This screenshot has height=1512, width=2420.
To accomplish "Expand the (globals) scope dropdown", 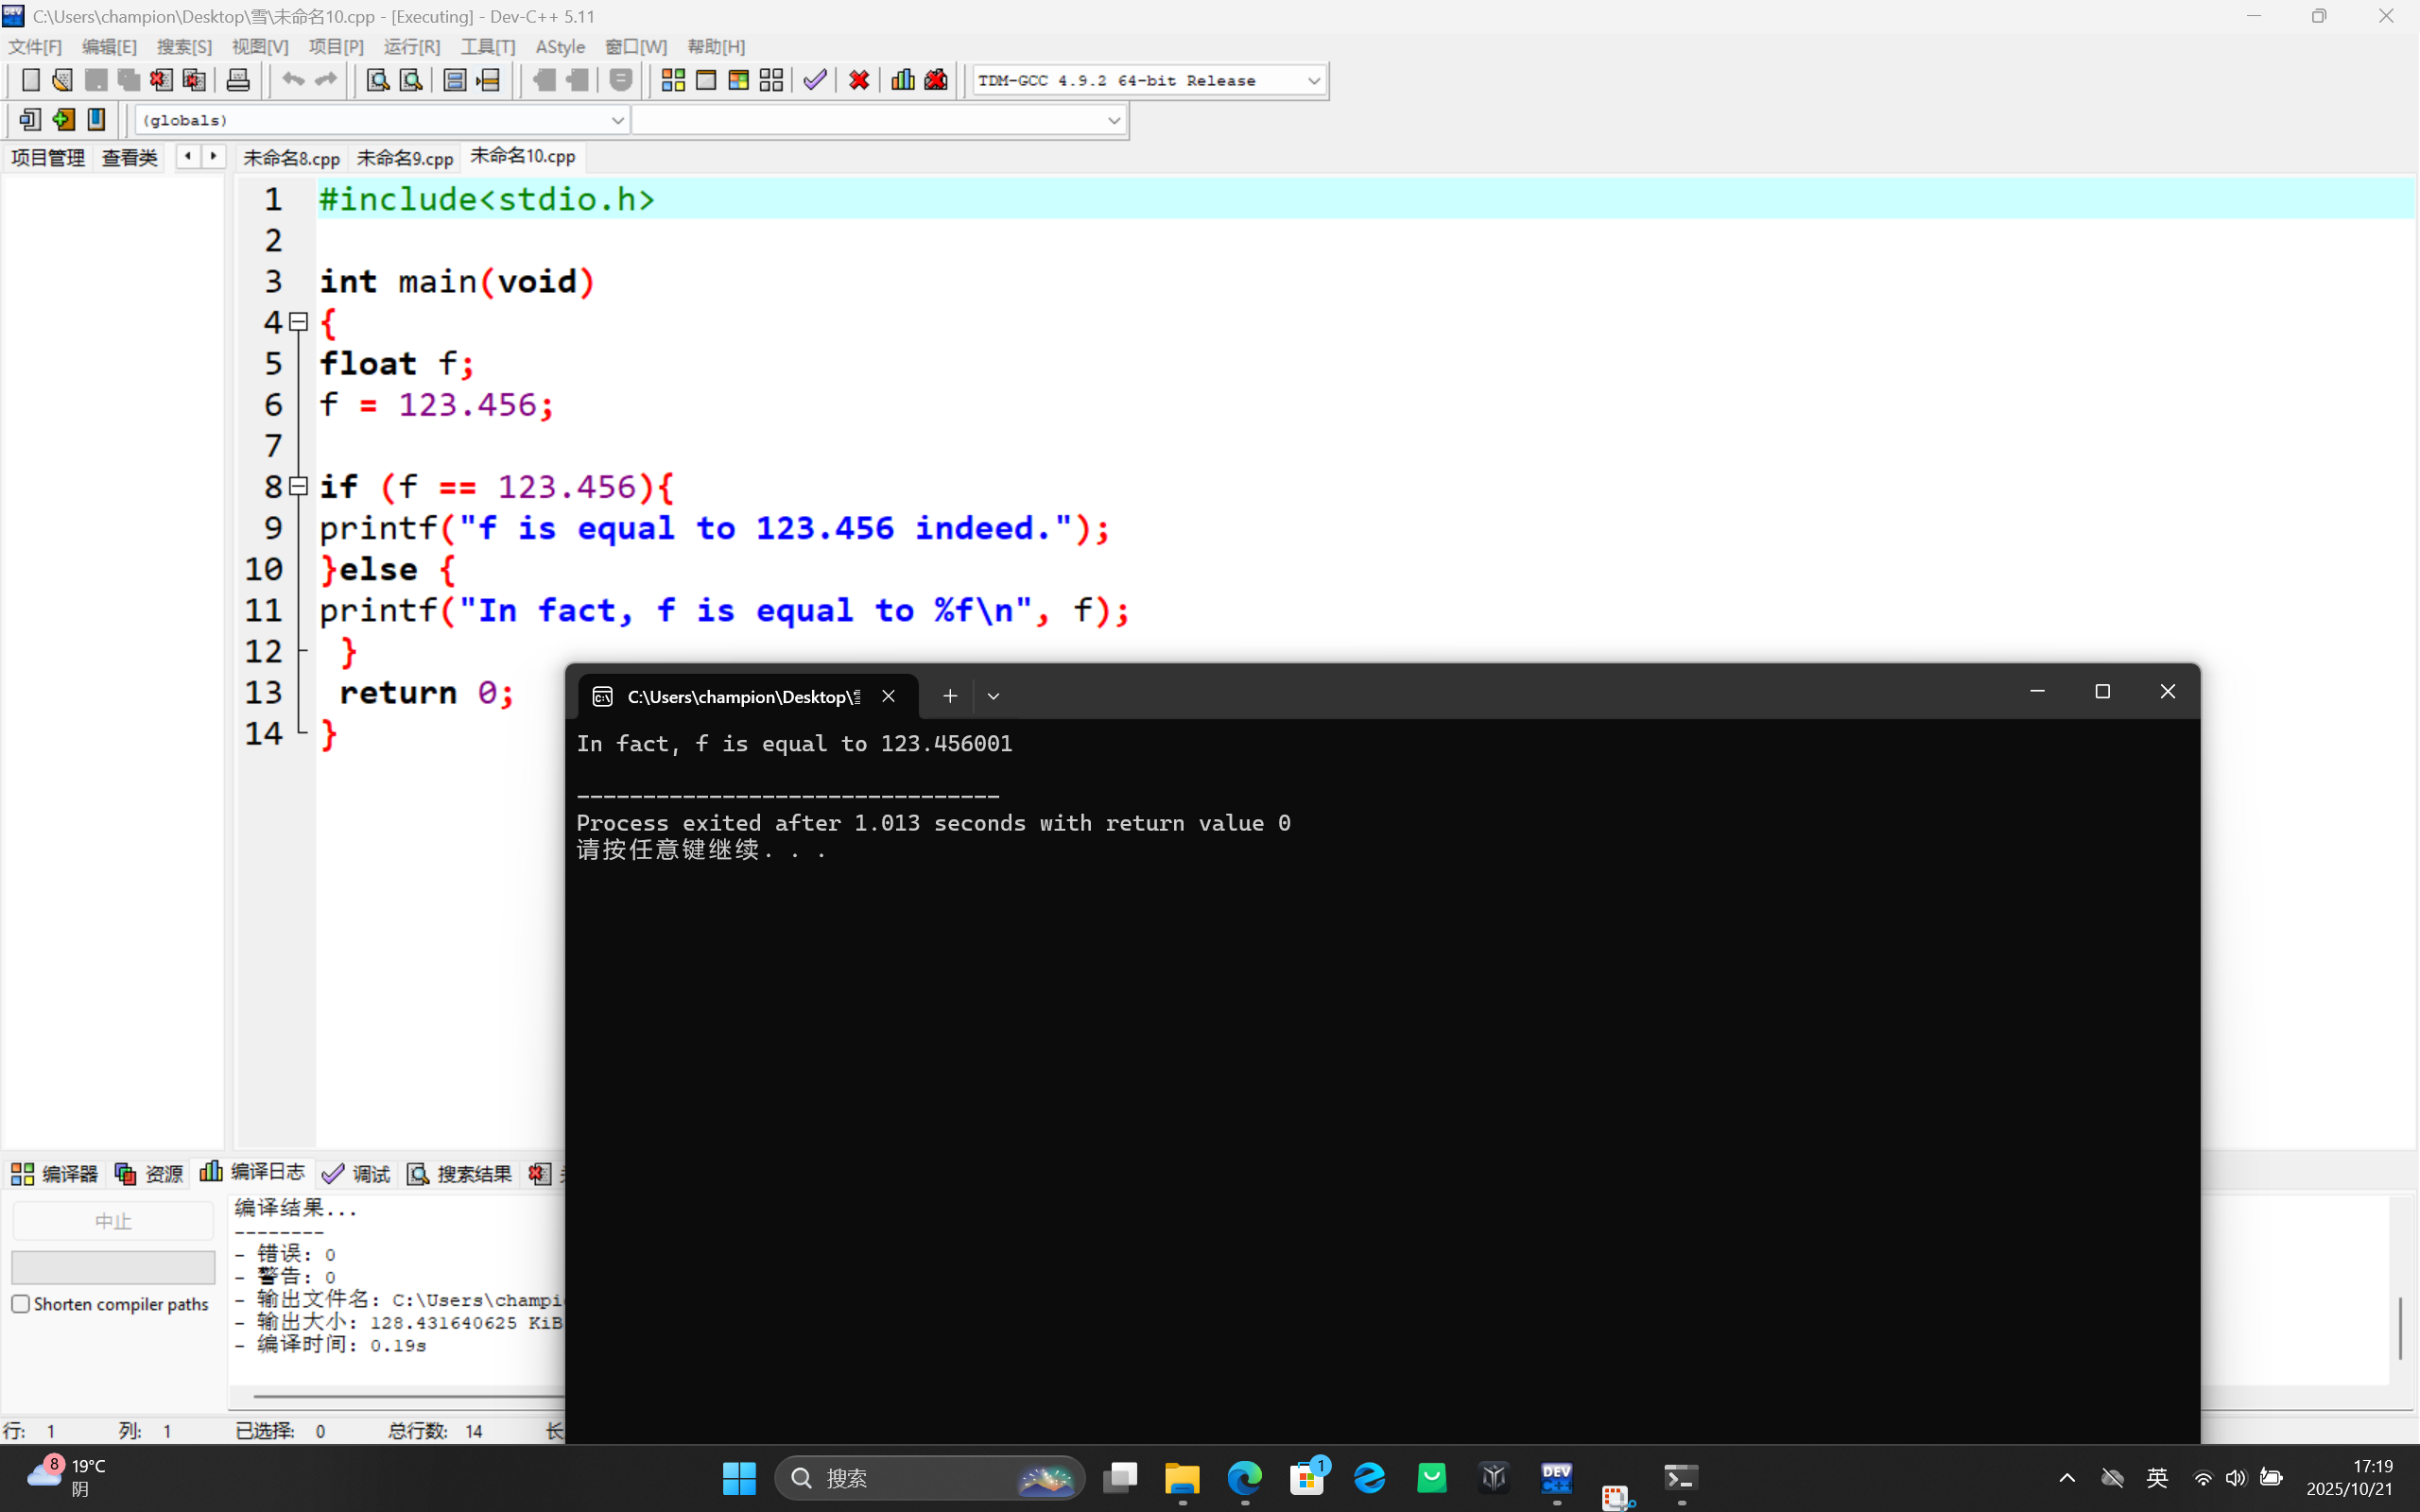I will (617, 120).
